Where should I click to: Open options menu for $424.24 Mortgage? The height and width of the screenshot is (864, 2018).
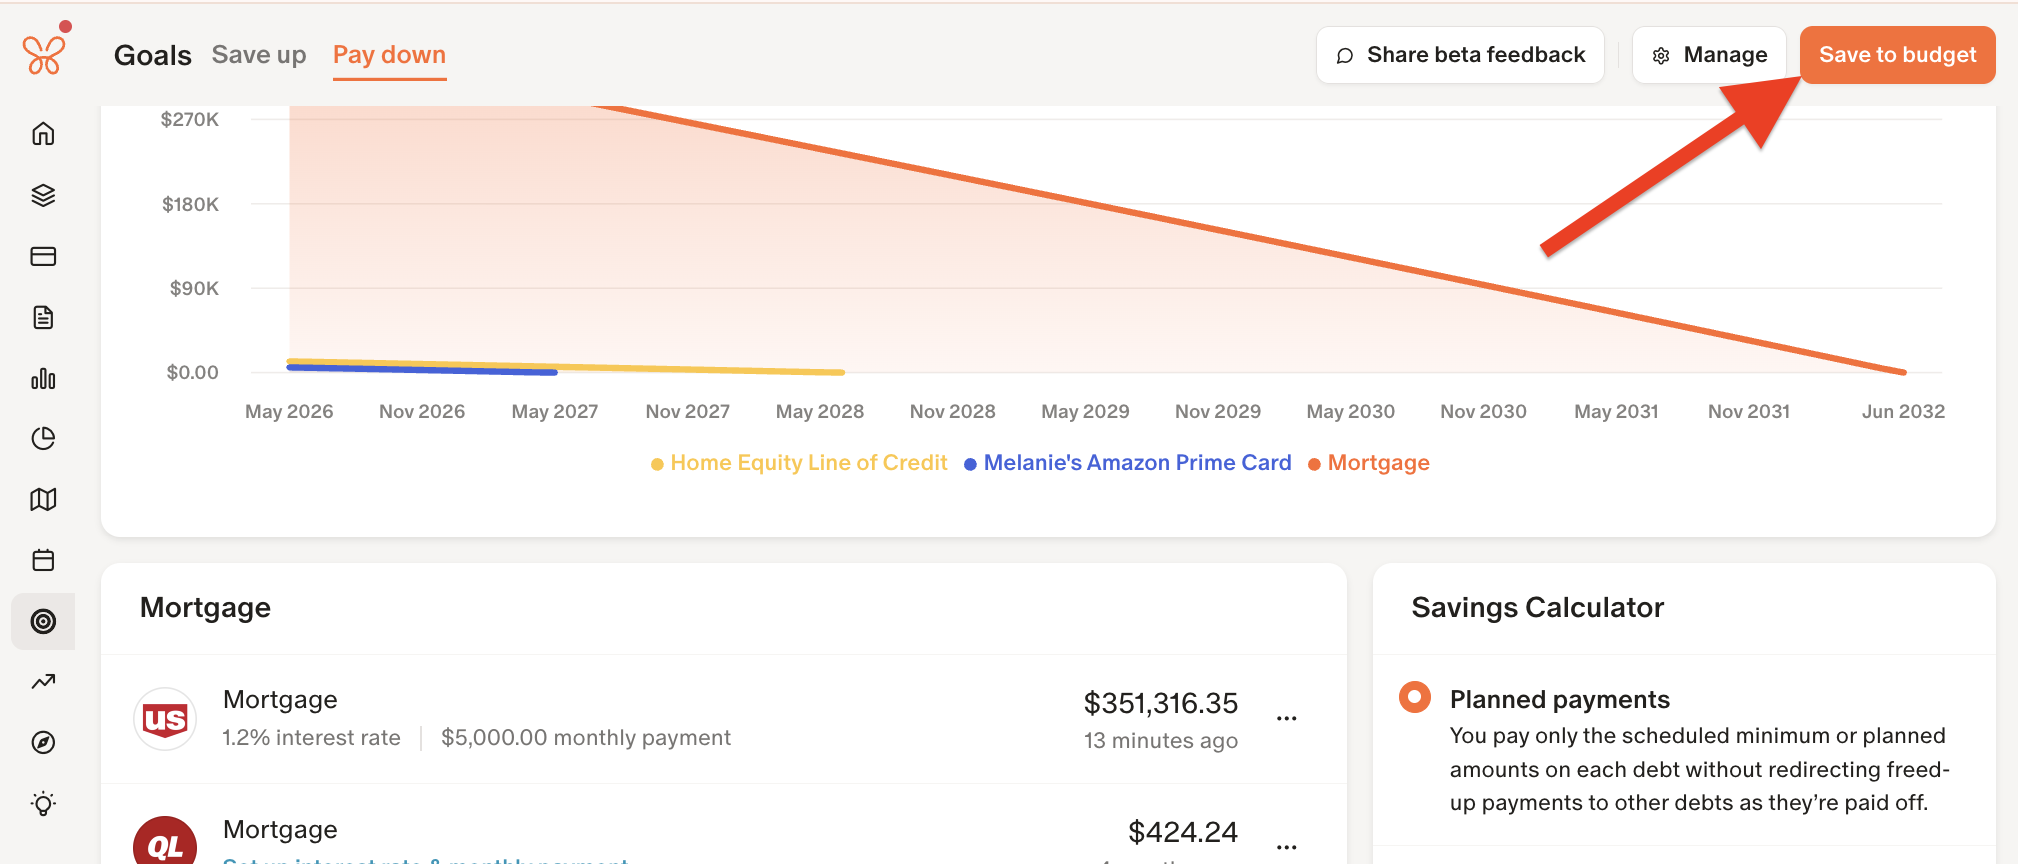[1287, 847]
